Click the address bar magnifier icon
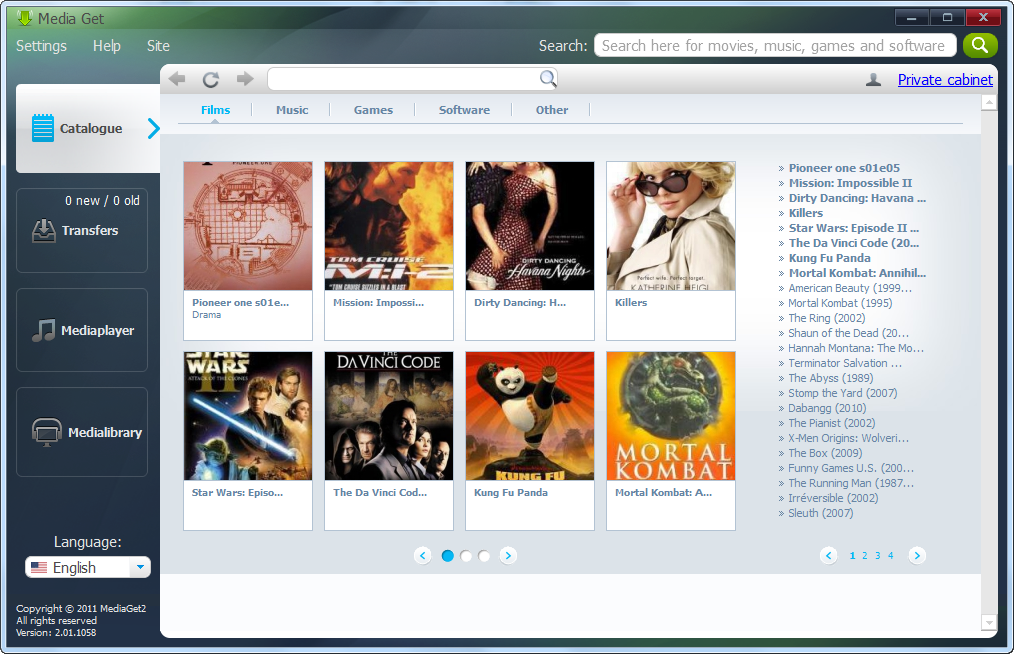Screen dimensions: 1014x654 click(x=548, y=78)
